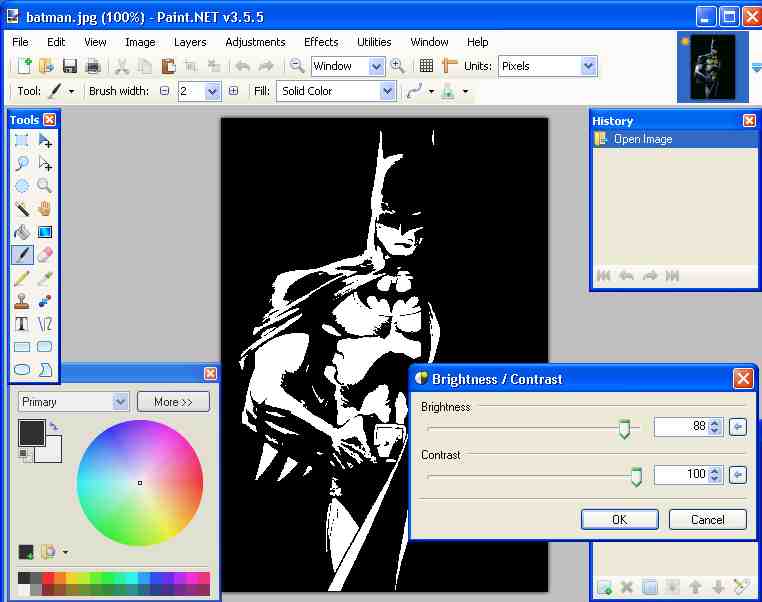Open the File menu

[x=20, y=42]
